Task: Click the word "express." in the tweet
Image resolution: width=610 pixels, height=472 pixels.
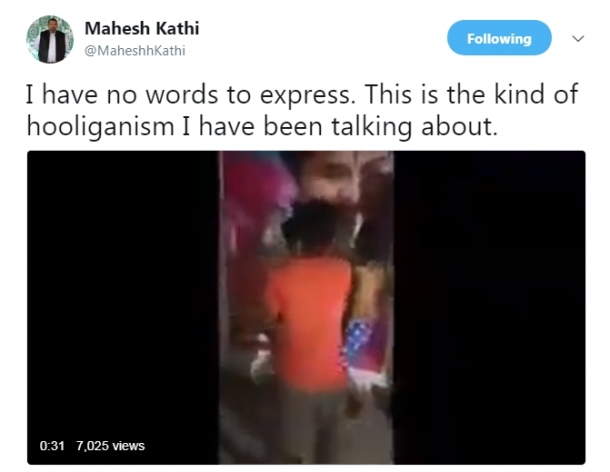Action: click(x=308, y=95)
